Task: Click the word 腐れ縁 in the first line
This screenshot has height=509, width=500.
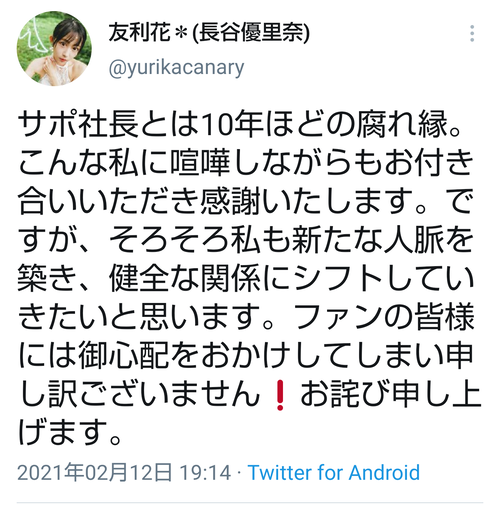Action: click(402, 124)
